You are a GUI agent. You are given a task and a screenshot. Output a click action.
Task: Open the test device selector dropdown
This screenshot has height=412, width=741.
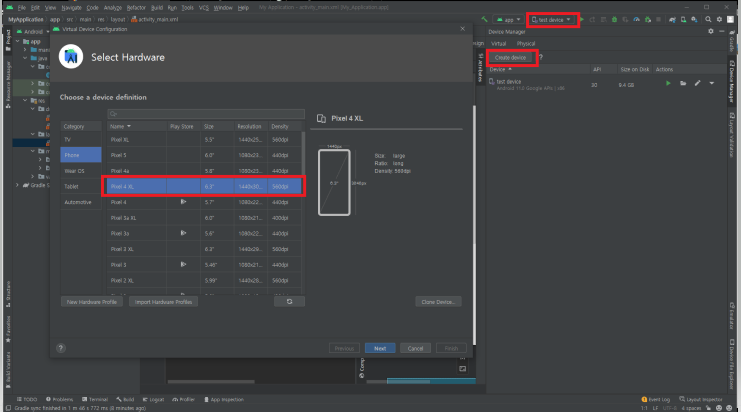click(x=551, y=19)
